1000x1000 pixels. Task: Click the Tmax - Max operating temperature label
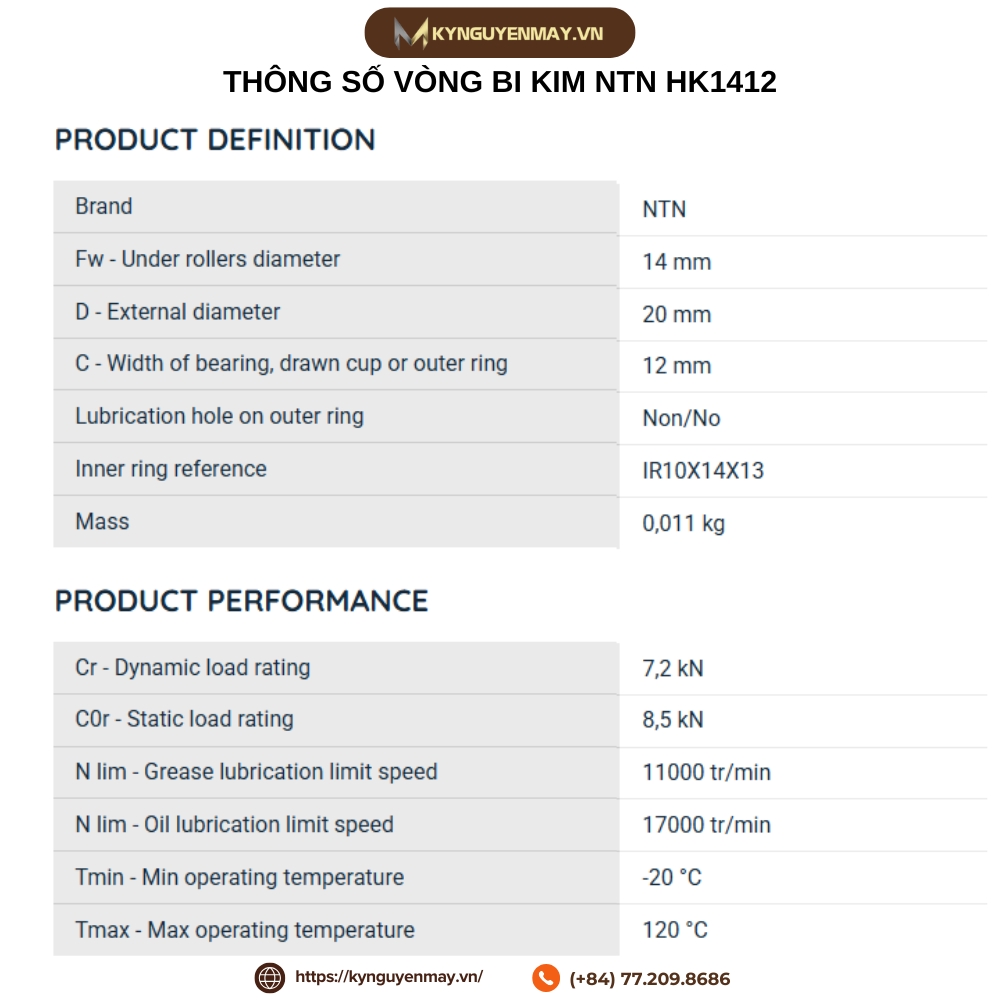click(245, 930)
